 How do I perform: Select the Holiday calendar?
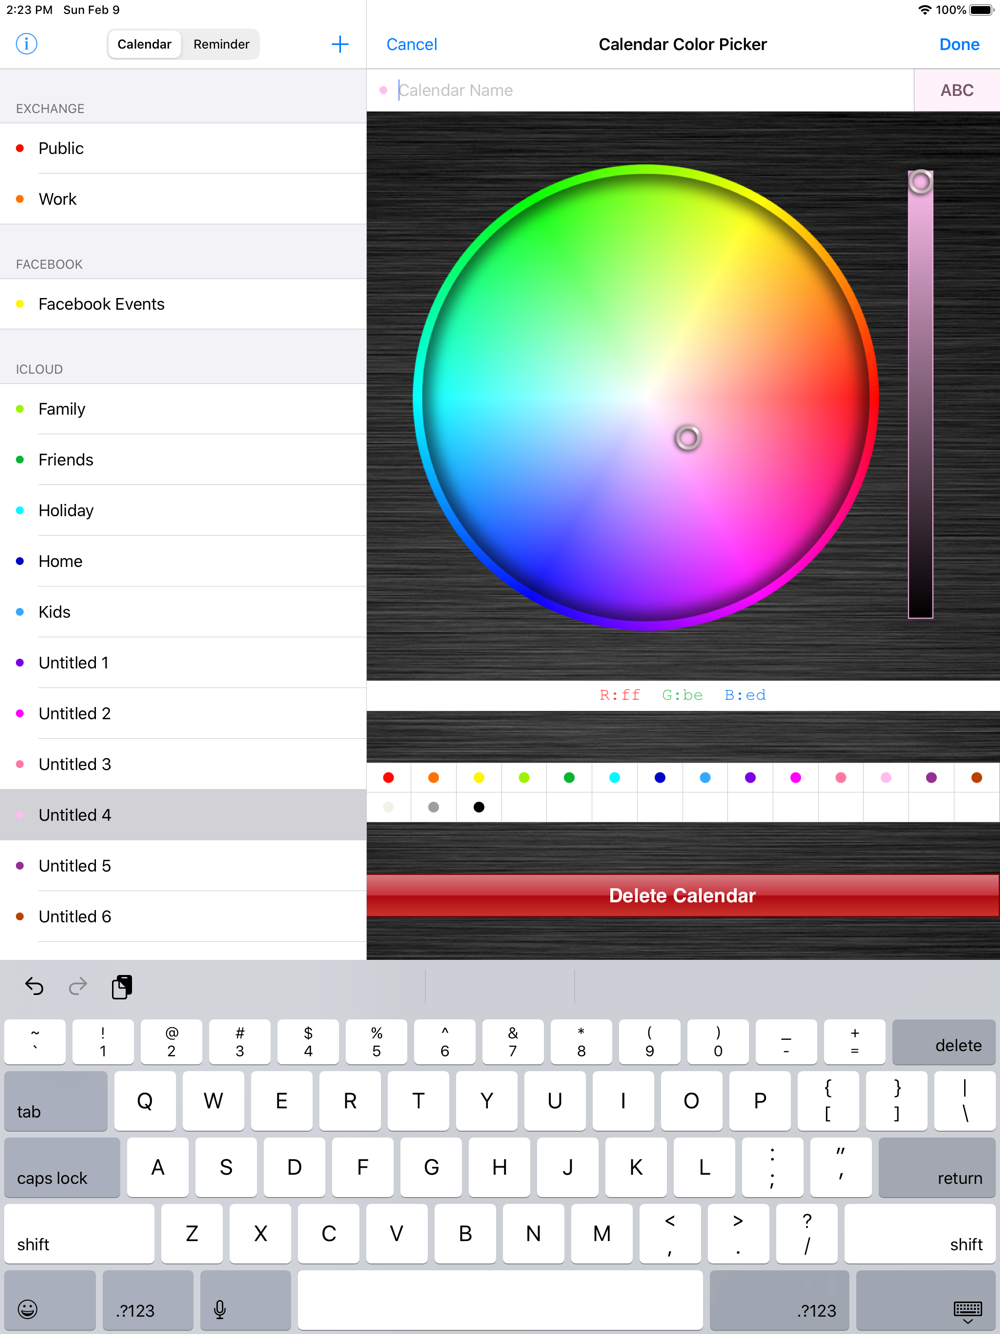coord(183,510)
